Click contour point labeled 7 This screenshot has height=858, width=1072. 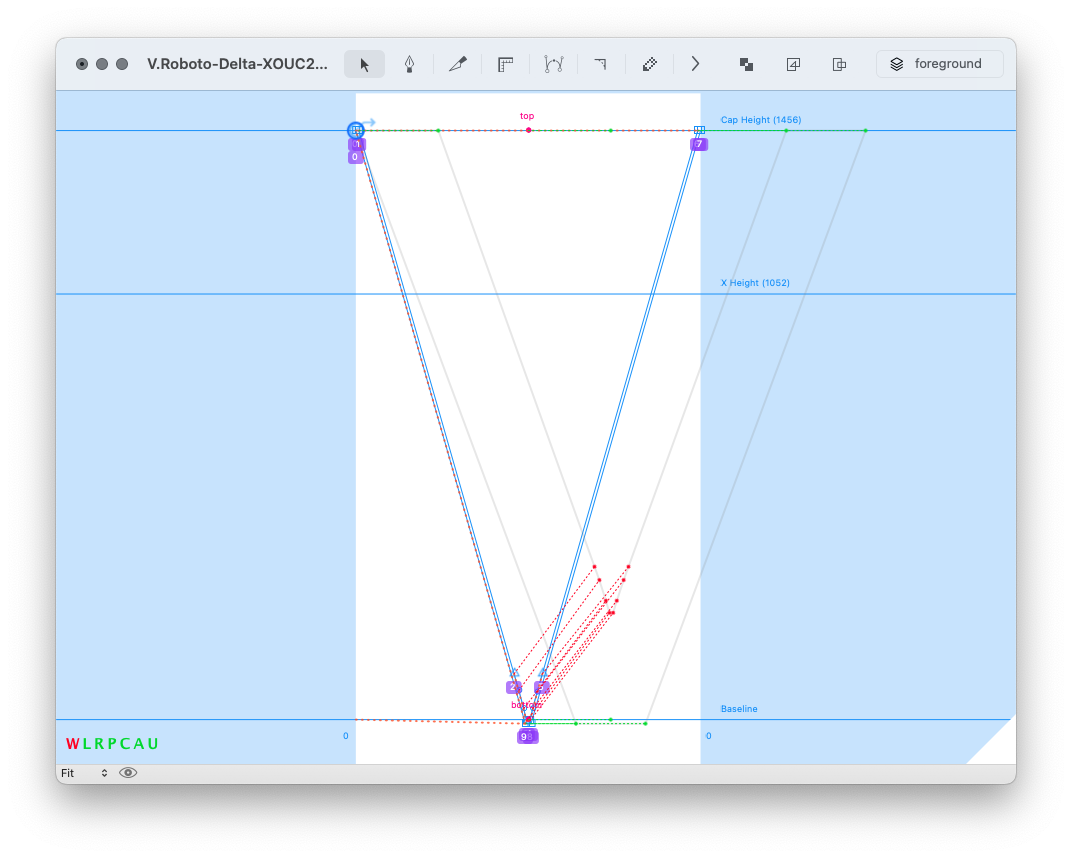click(x=699, y=144)
